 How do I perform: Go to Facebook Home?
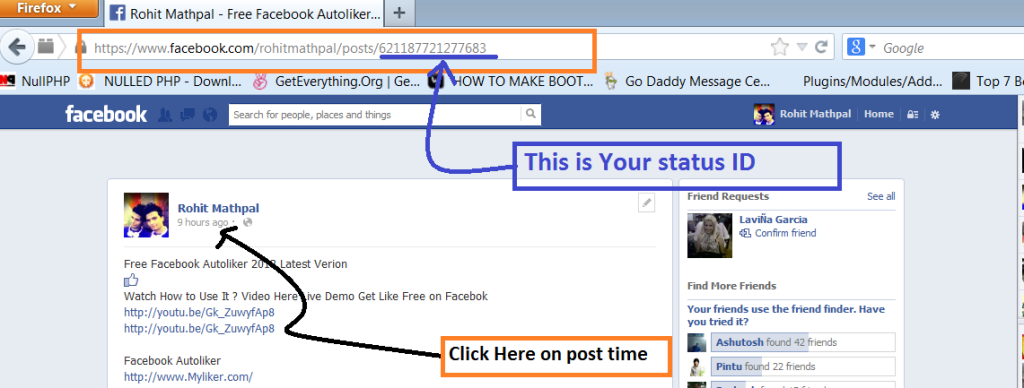878,114
